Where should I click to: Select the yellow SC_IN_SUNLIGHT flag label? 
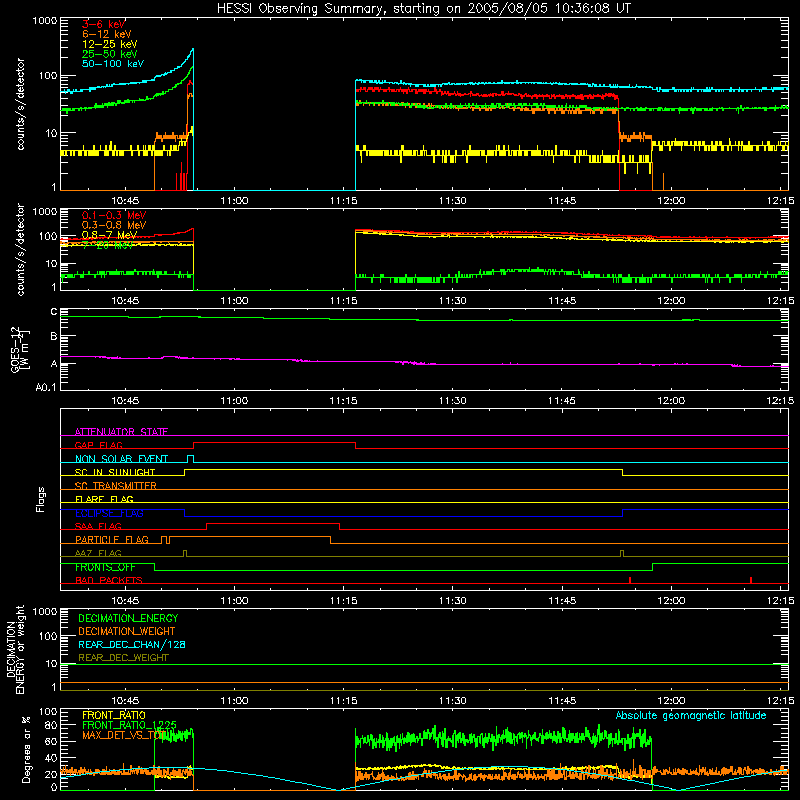pos(115,472)
